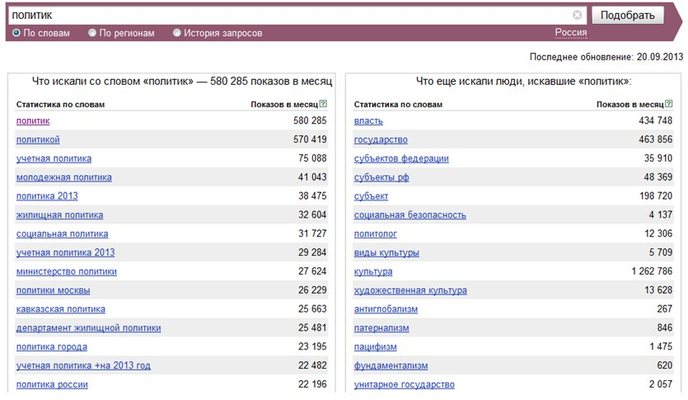Open the 'жилищная политика' link
Viewport: 688px width, 400px height.
[x=60, y=215]
